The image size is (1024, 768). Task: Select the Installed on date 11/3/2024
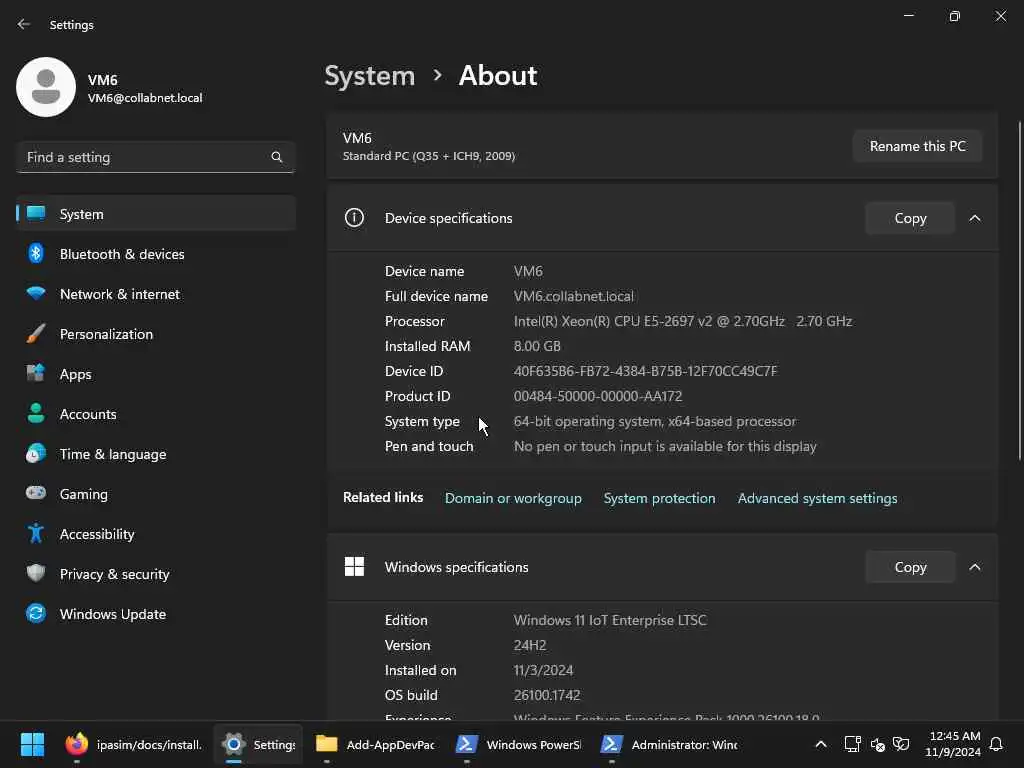tap(543, 670)
